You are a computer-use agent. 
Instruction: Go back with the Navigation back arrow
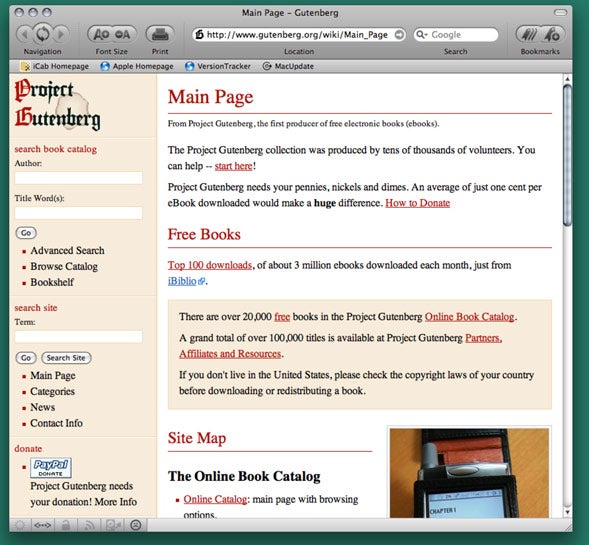click(24, 35)
